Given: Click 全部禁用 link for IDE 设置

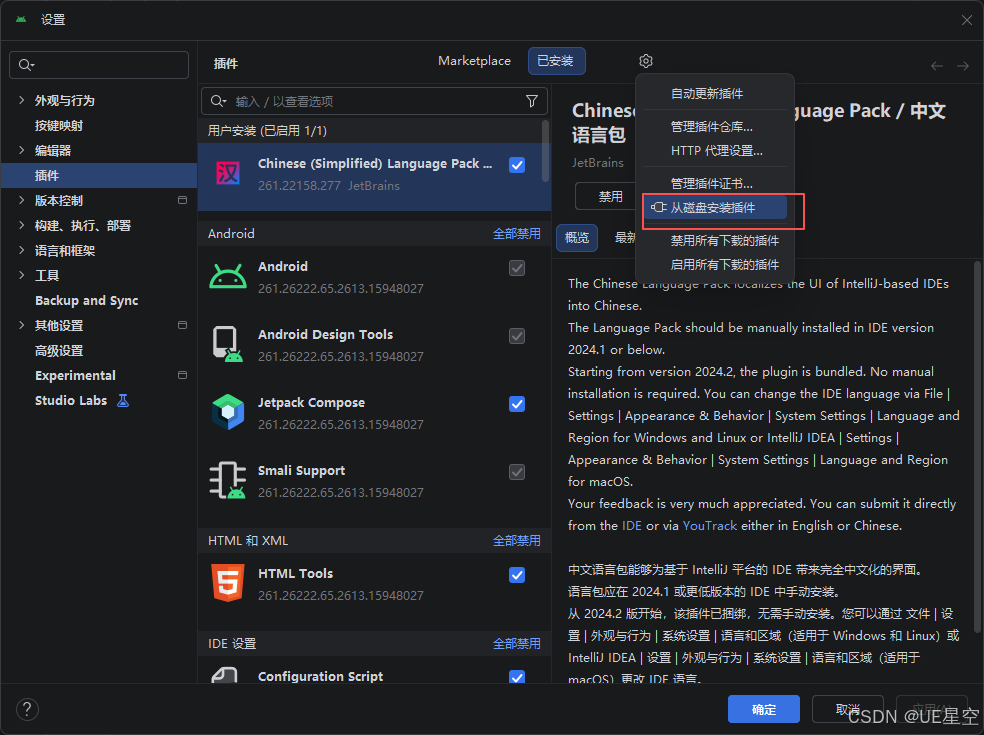Looking at the screenshot, I should (x=516, y=643).
